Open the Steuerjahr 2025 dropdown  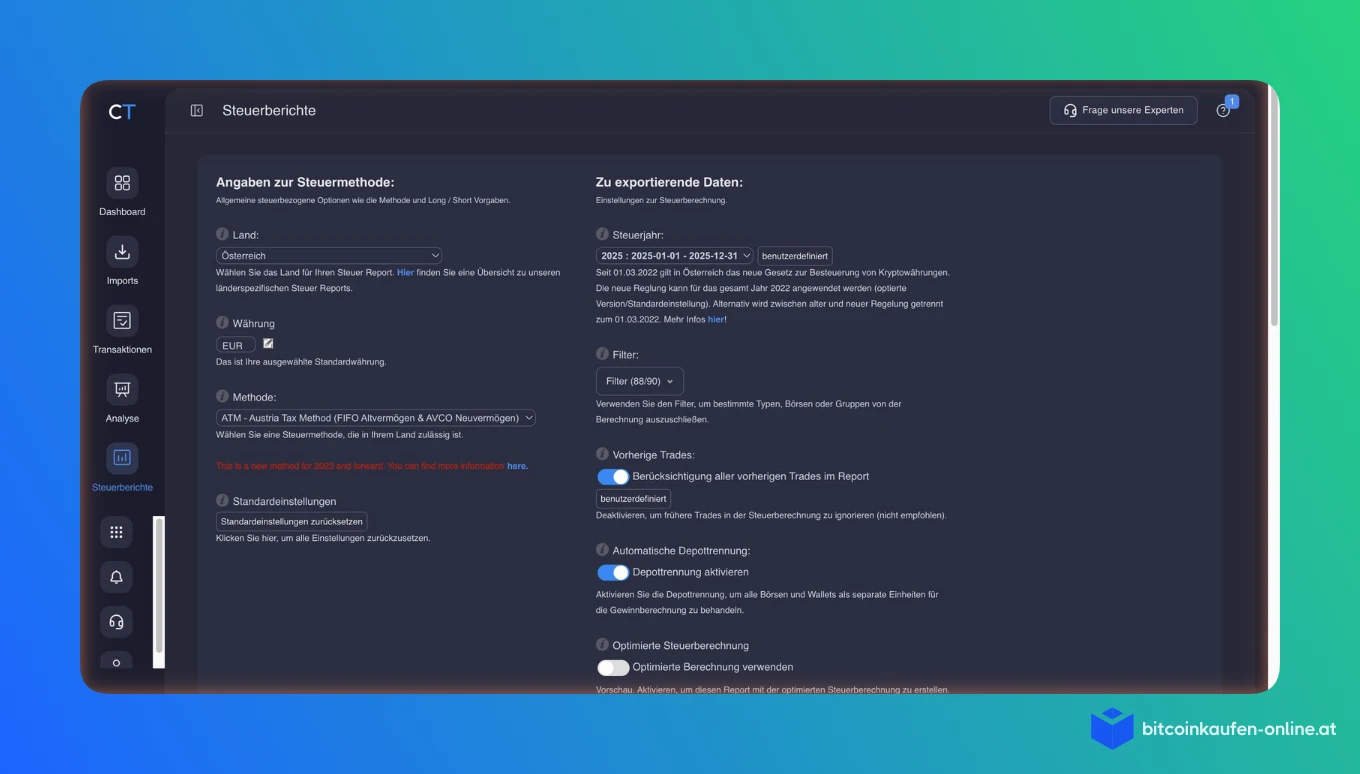click(x=675, y=256)
